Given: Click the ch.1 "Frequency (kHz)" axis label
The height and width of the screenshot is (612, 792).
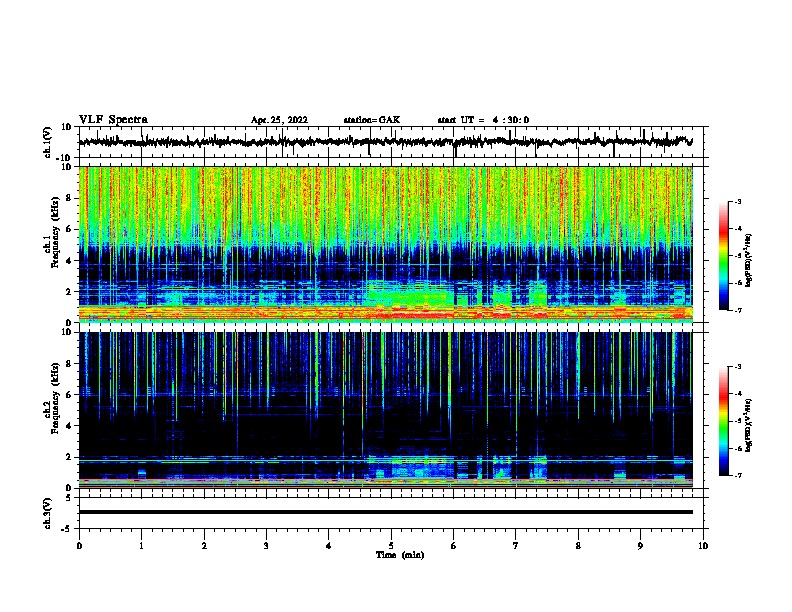Looking at the screenshot, I should tap(55, 232).
